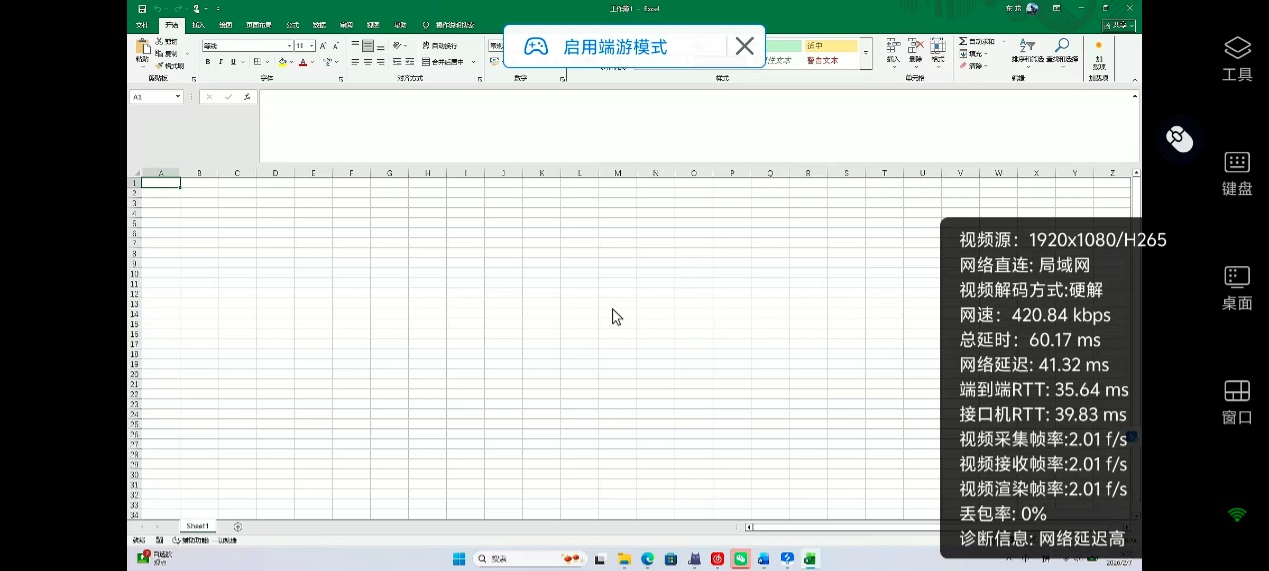The width and height of the screenshot is (1269, 571).
Task: Select the 适中 (Neutral) cell style
Action: tap(831, 46)
